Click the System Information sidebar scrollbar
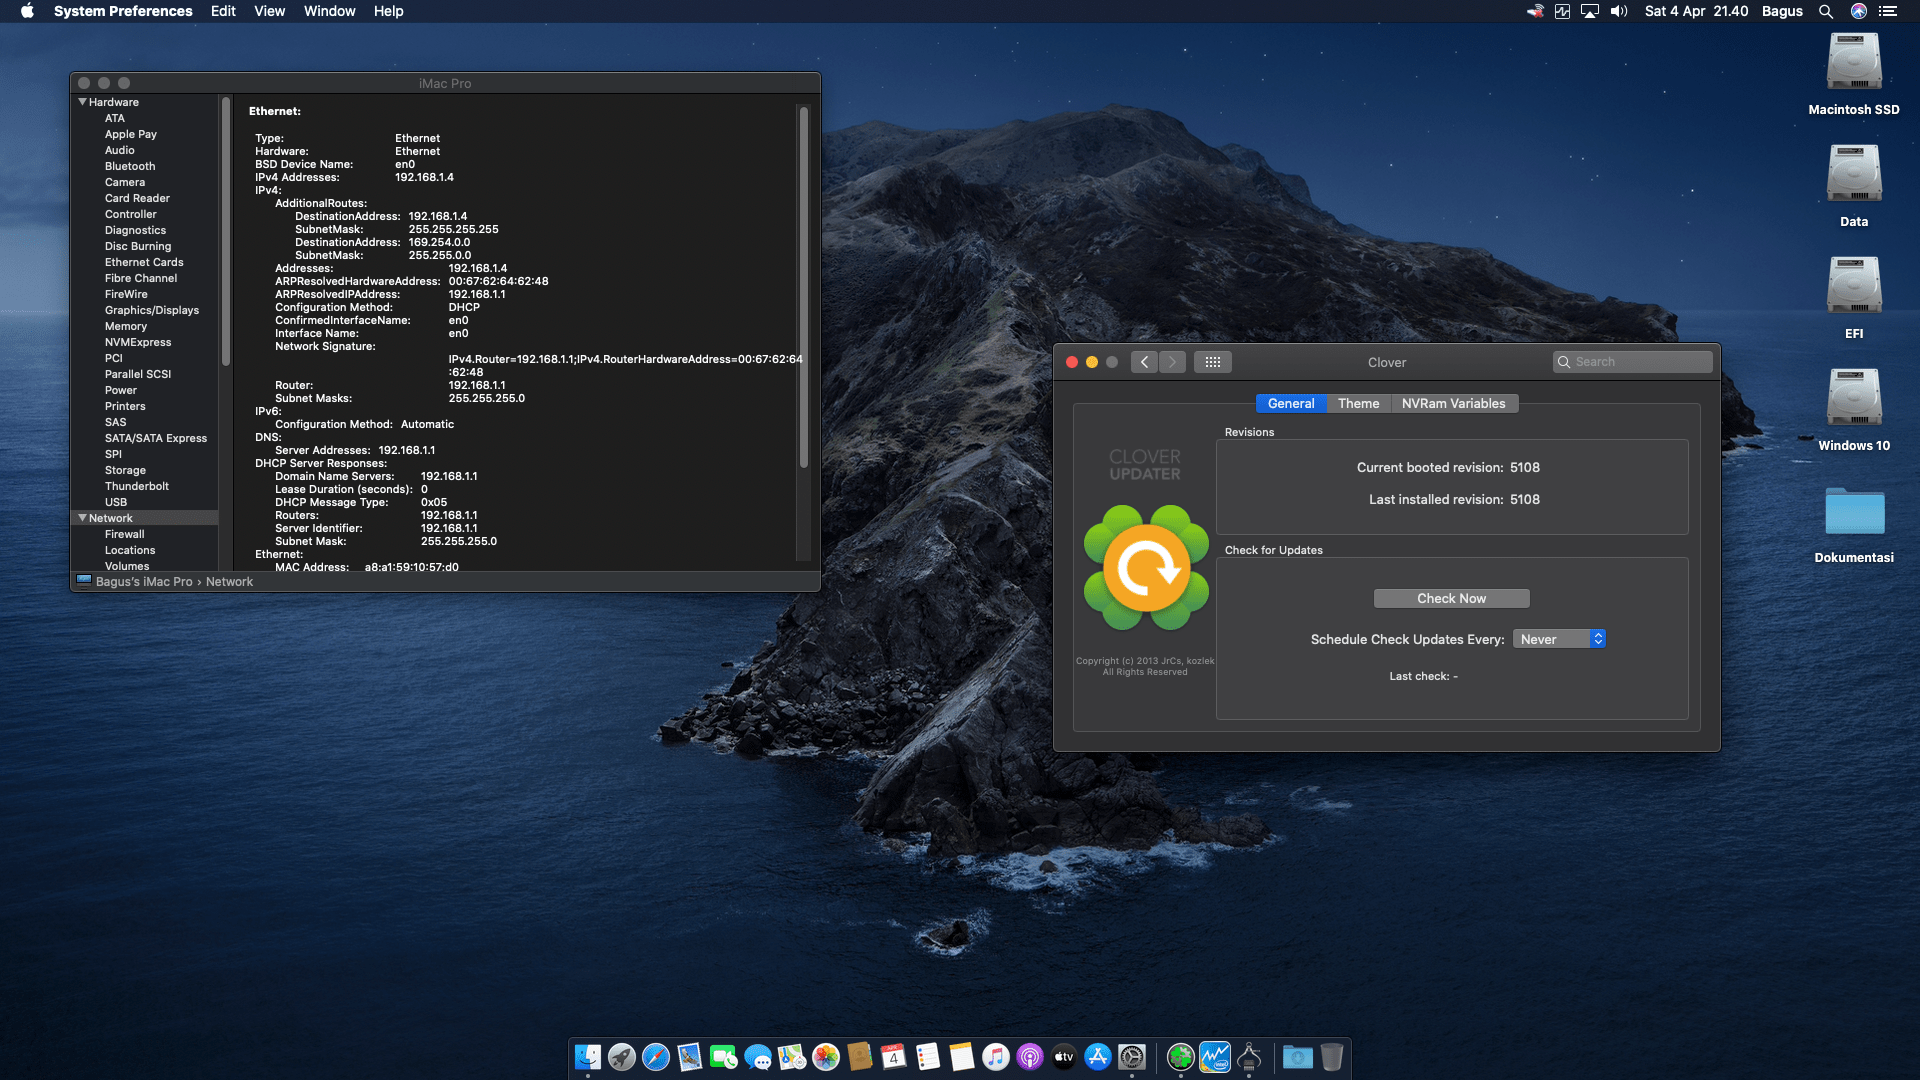 tap(226, 231)
